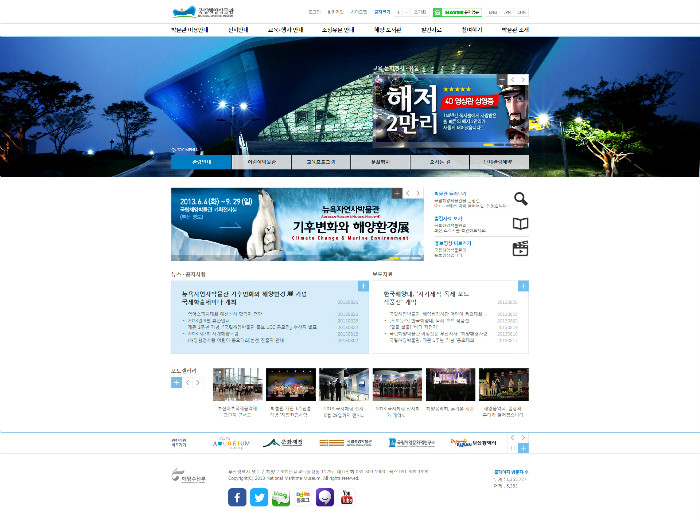Select the third gray quick tab

pos(321,162)
